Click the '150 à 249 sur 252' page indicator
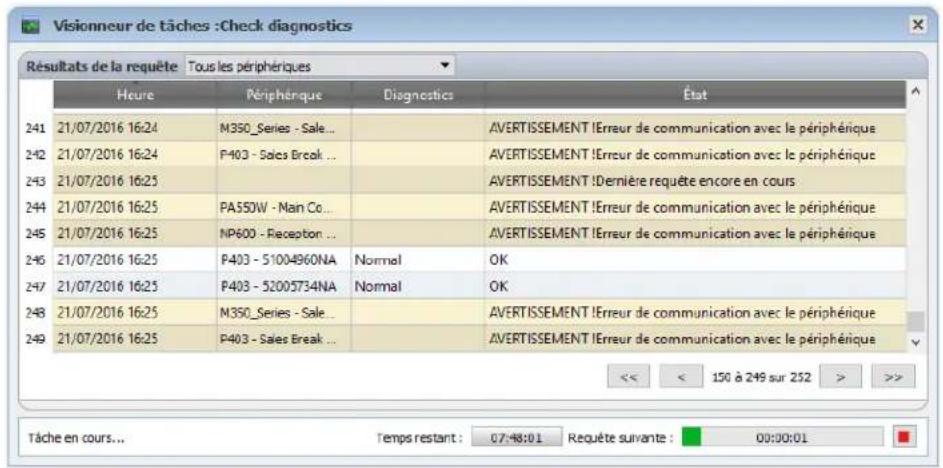Screen dimensions: 943x468 tap(761, 378)
